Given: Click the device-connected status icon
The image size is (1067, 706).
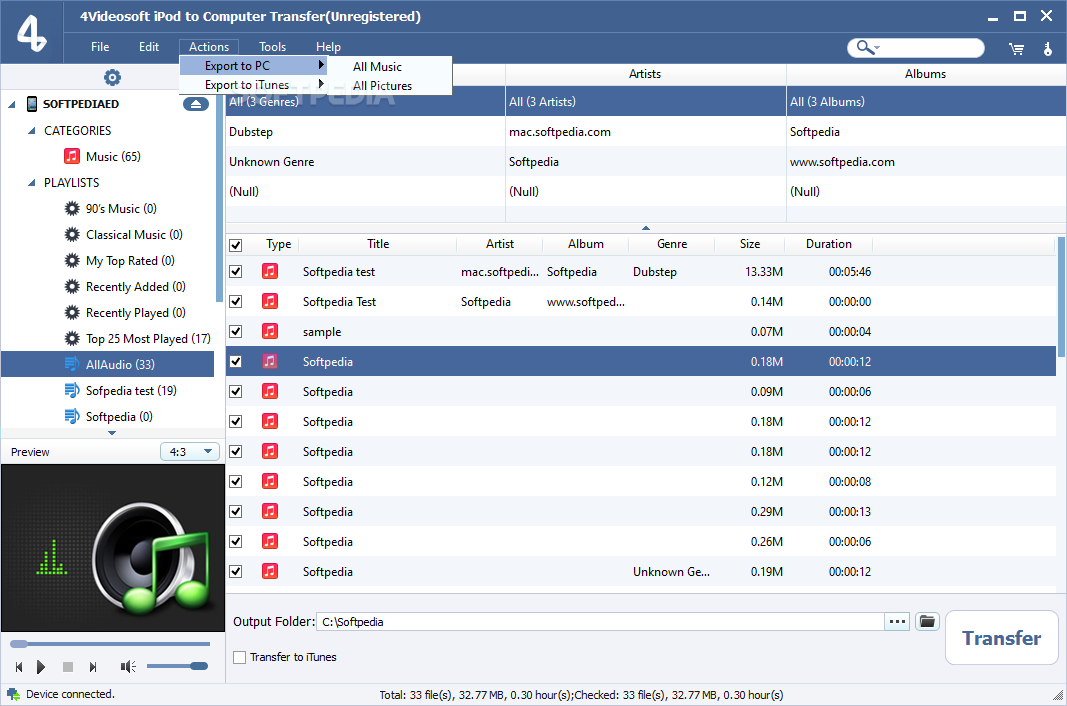Looking at the screenshot, I should click(x=14, y=694).
